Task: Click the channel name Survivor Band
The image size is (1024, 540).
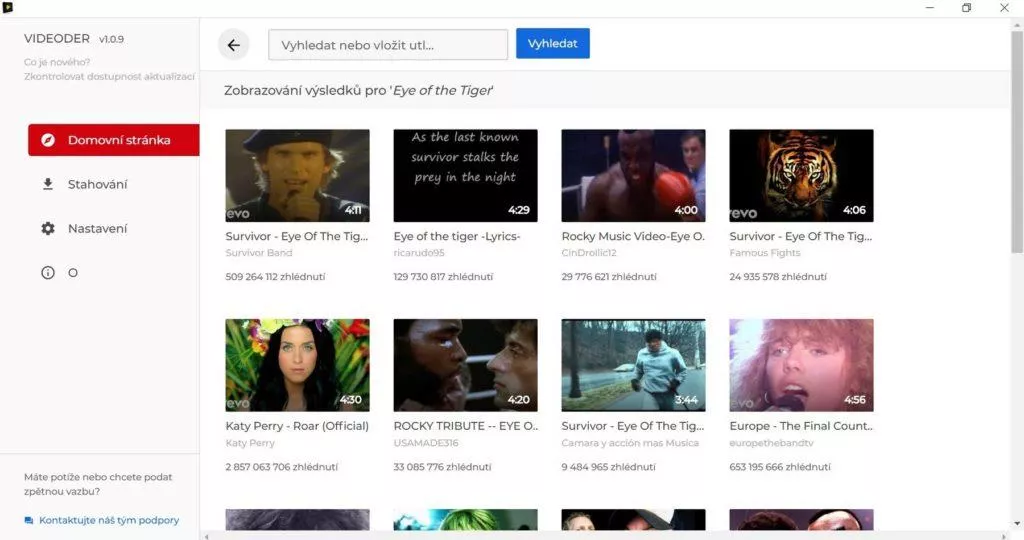Action: pyautogui.click(x=259, y=253)
